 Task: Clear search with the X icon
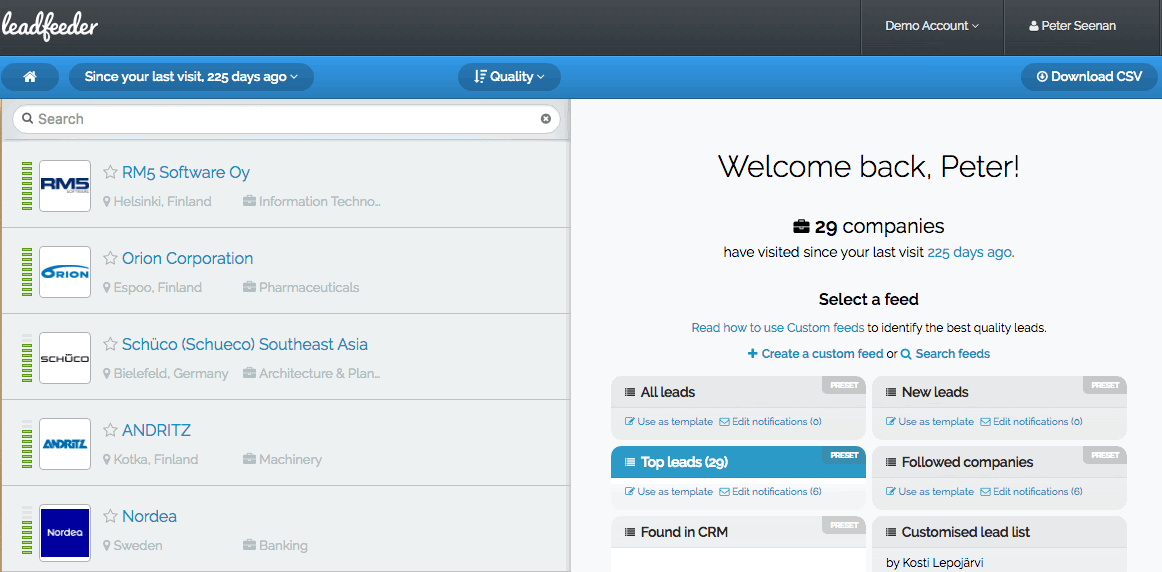coord(546,119)
